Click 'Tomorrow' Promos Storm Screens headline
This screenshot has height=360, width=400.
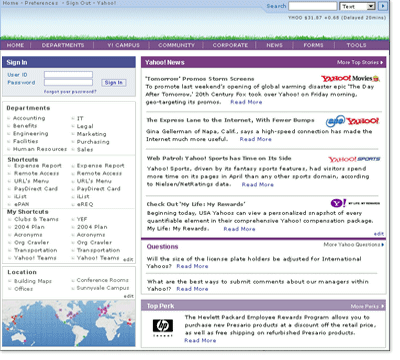200,79
